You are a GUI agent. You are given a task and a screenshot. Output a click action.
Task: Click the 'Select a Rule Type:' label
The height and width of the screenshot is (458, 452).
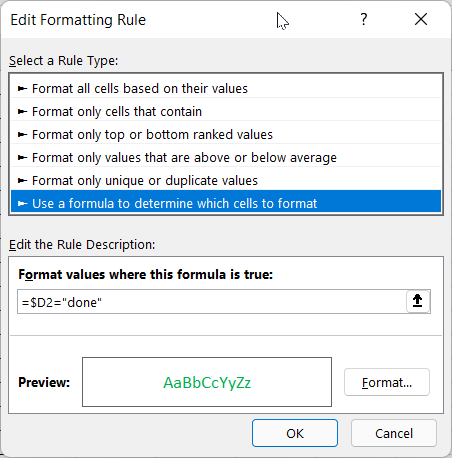pos(64,61)
